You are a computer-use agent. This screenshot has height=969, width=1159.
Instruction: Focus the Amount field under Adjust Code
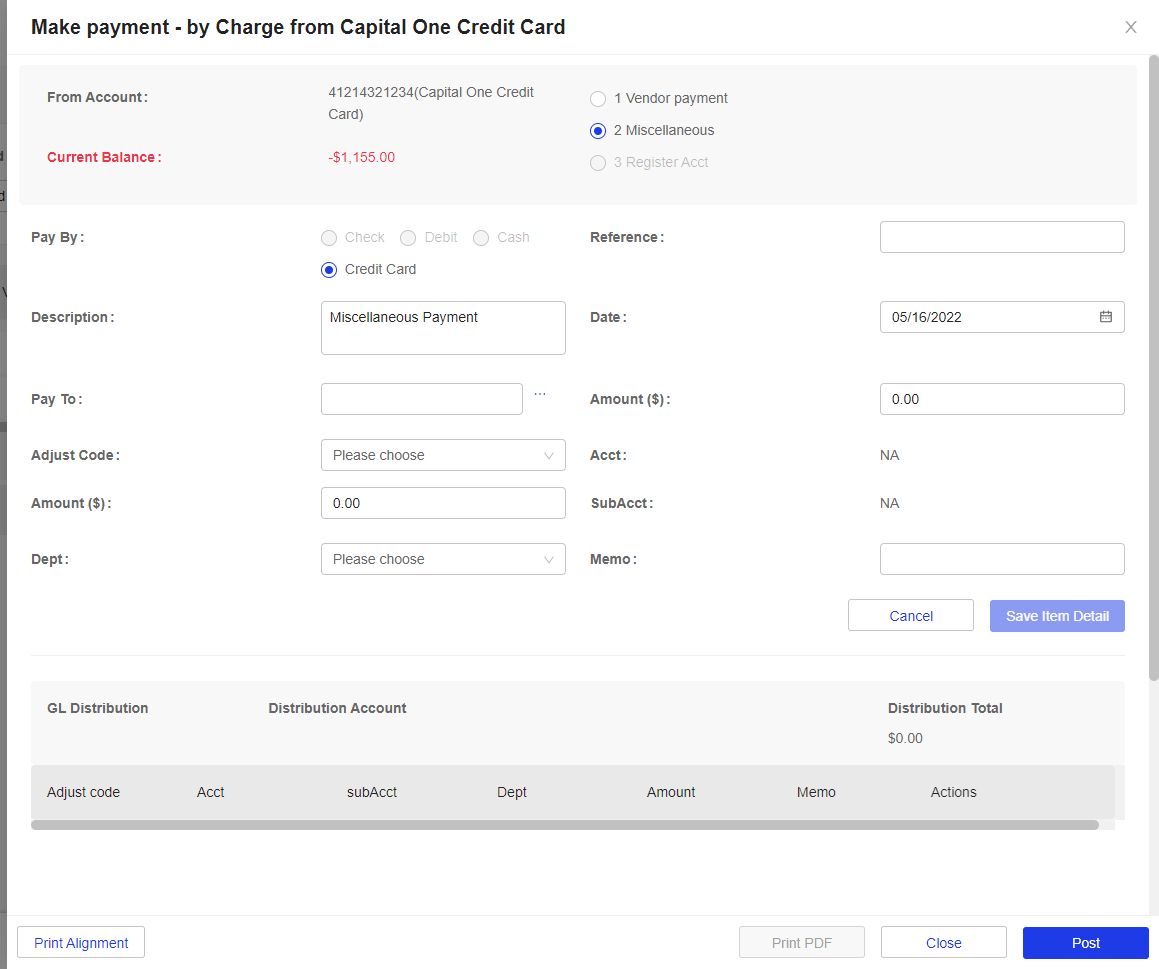443,503
